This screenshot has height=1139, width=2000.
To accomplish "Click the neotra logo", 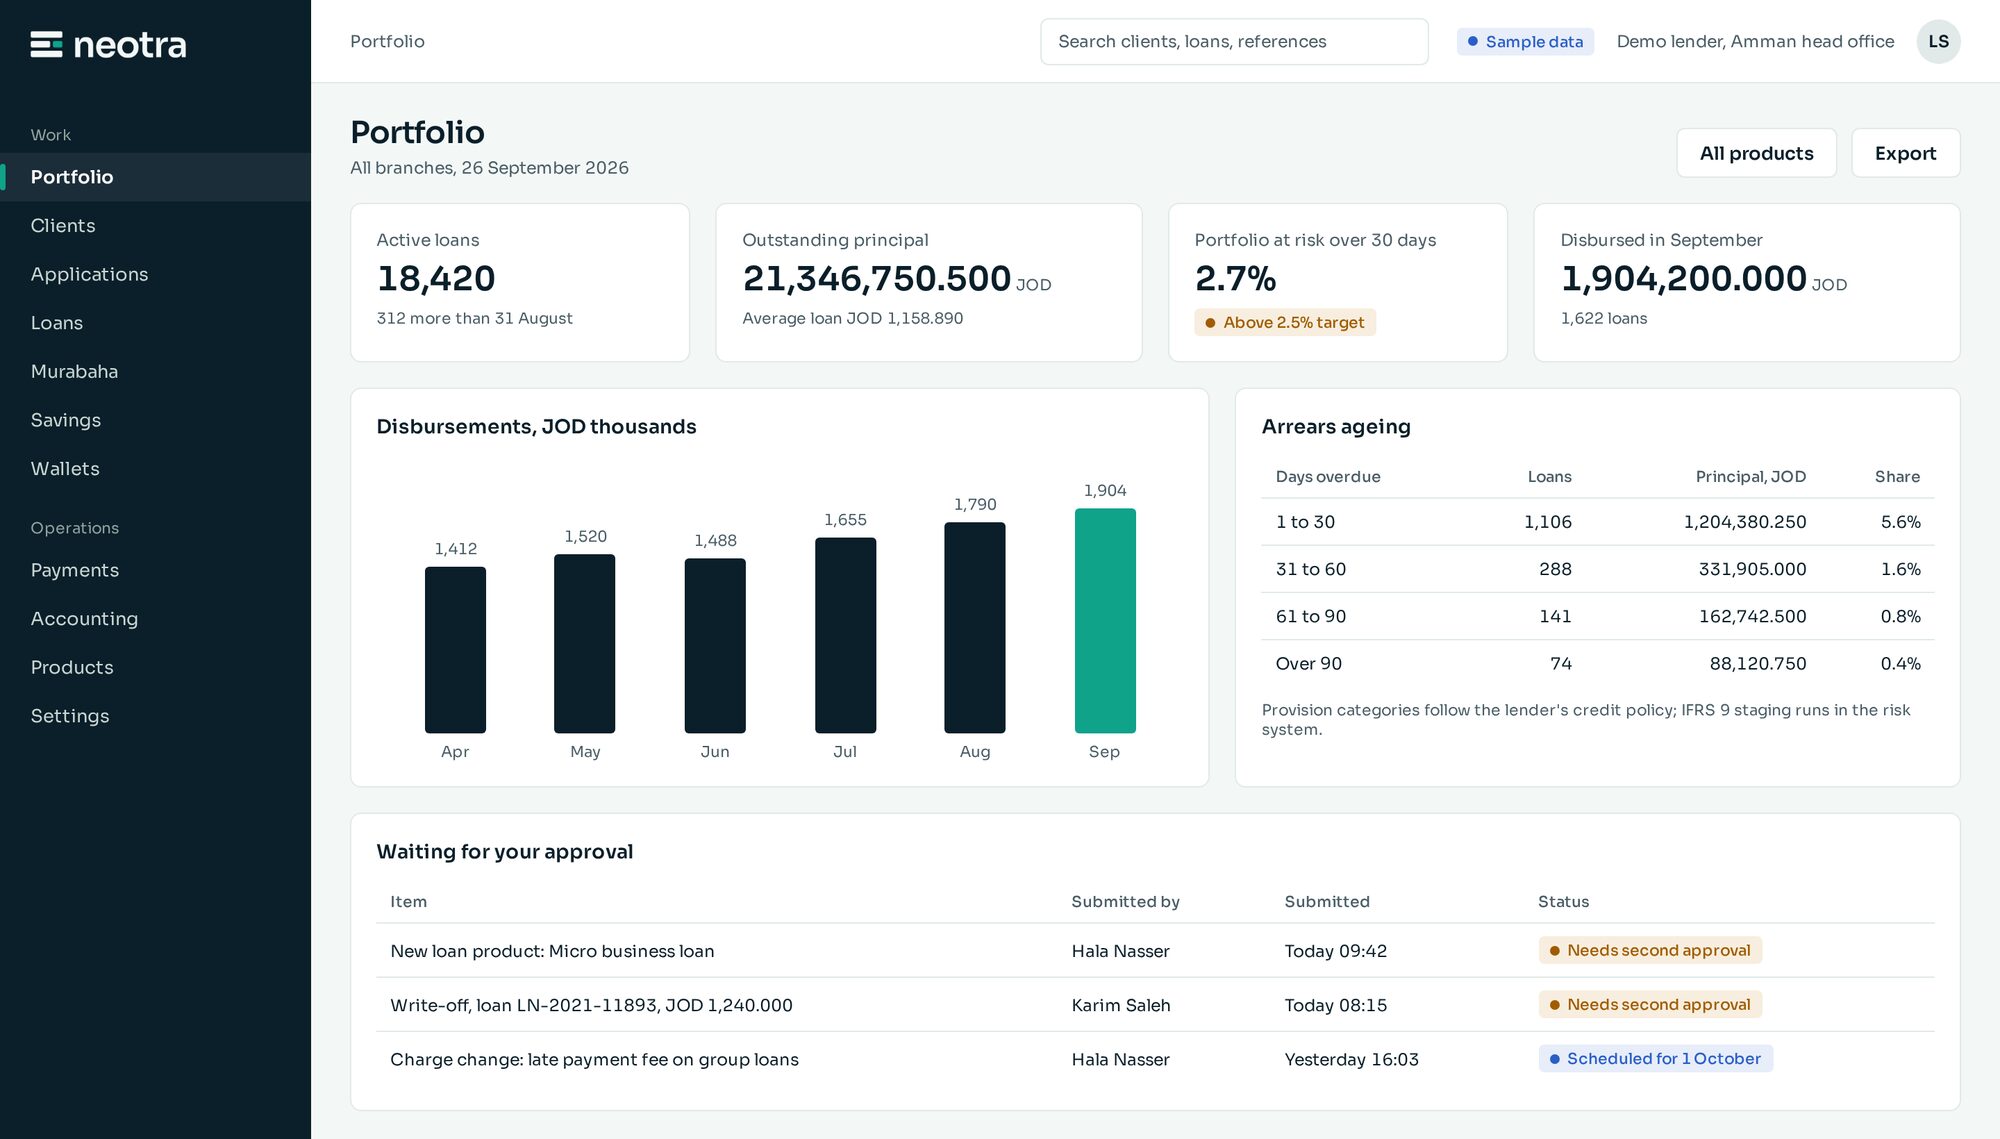I will pyautogui.click(x=108, y=44).
